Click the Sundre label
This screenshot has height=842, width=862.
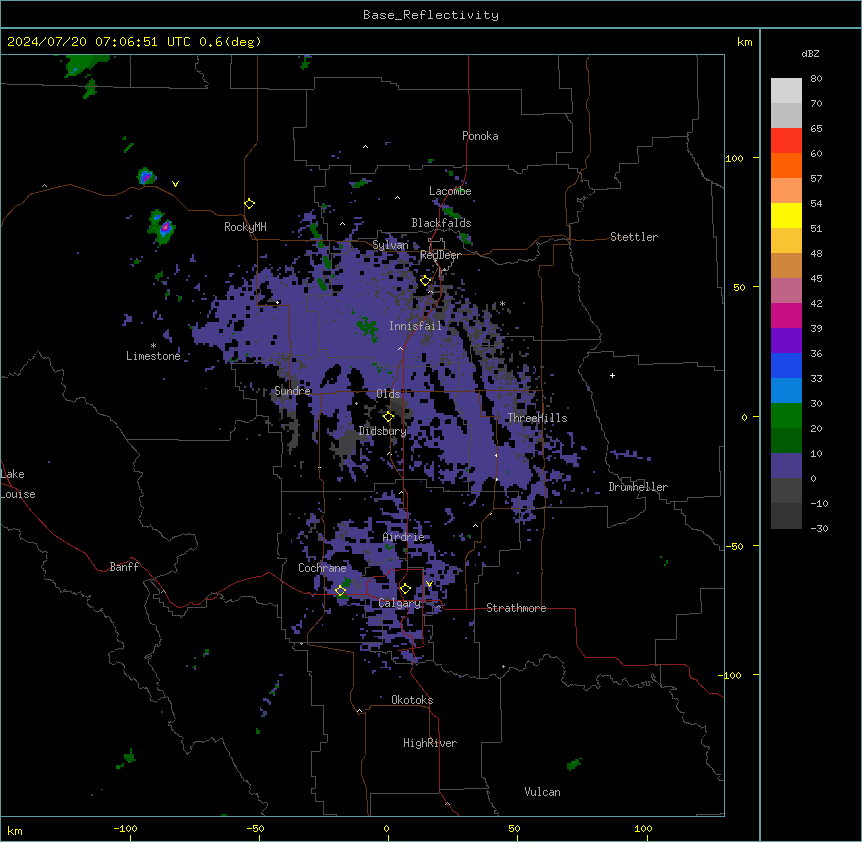[292, 391]
